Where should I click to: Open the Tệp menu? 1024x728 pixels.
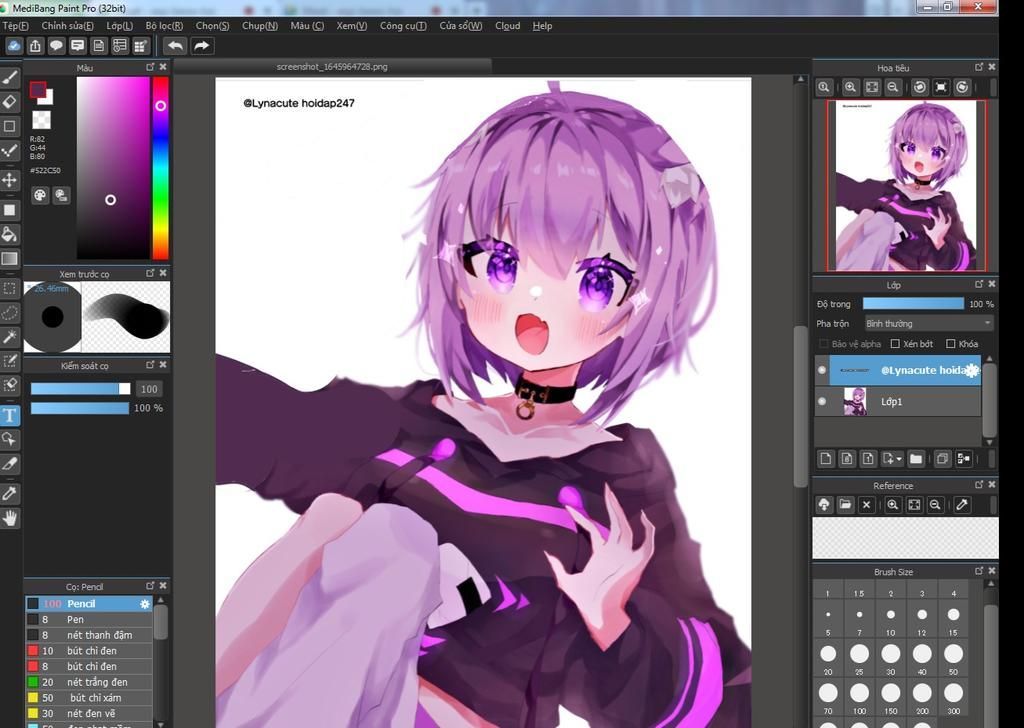pos(16,25)
